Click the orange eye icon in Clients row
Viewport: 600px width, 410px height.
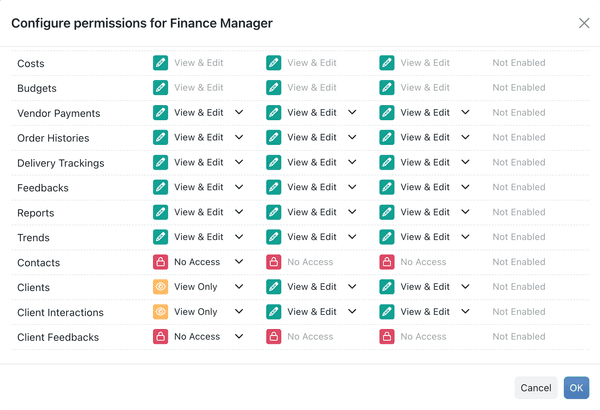160,287
